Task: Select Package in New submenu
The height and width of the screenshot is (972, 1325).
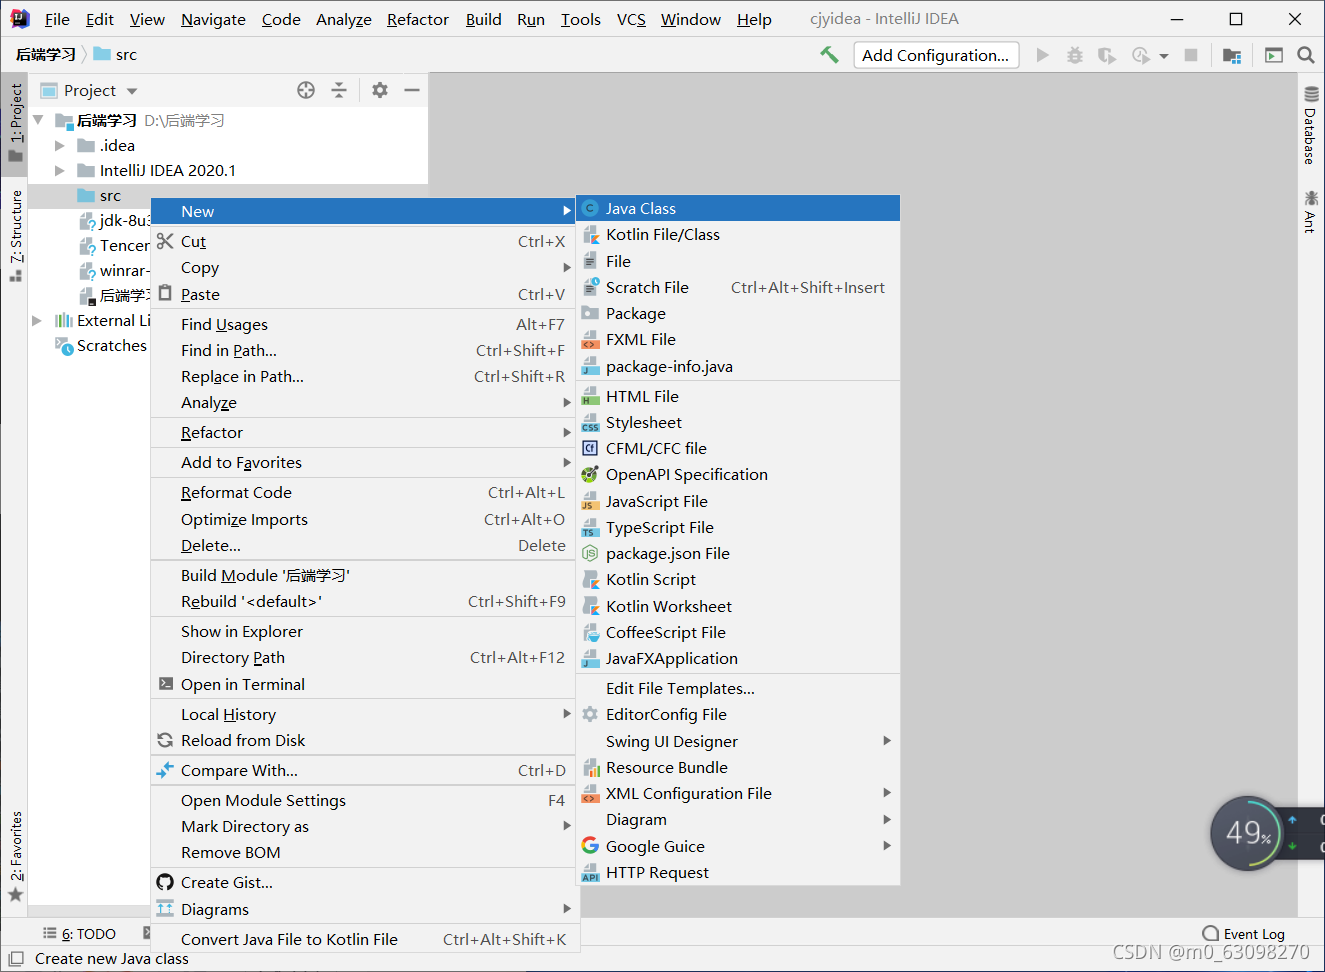Action: pyautogui.click(x=738, y=313)
